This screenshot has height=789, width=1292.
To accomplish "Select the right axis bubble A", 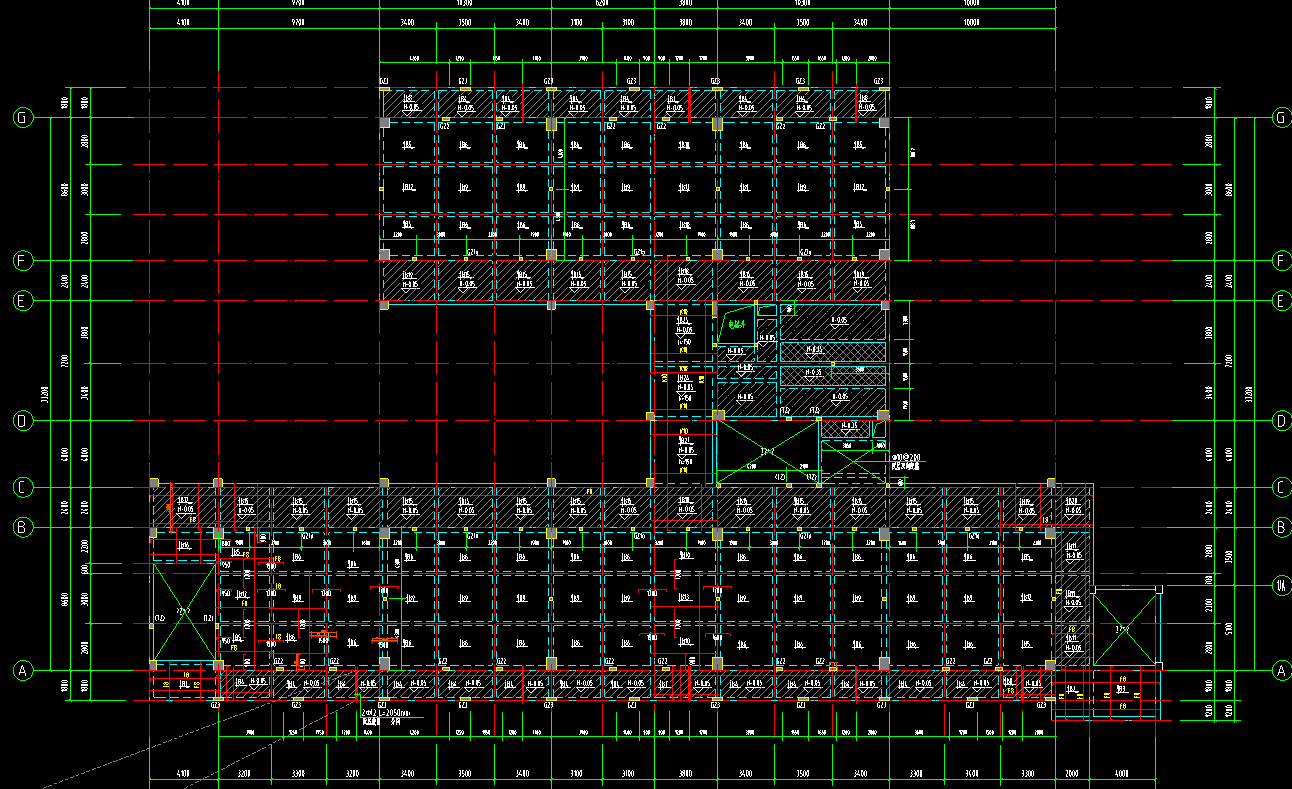I will [x=1280, y=670].
